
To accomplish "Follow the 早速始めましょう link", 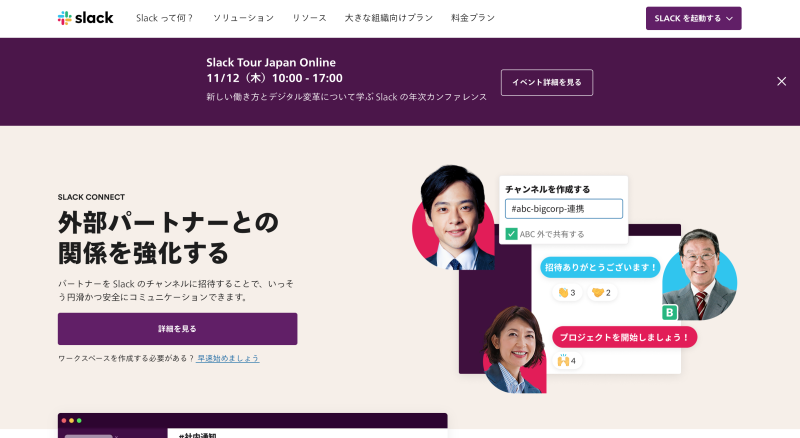I will [x=228, y=358].
